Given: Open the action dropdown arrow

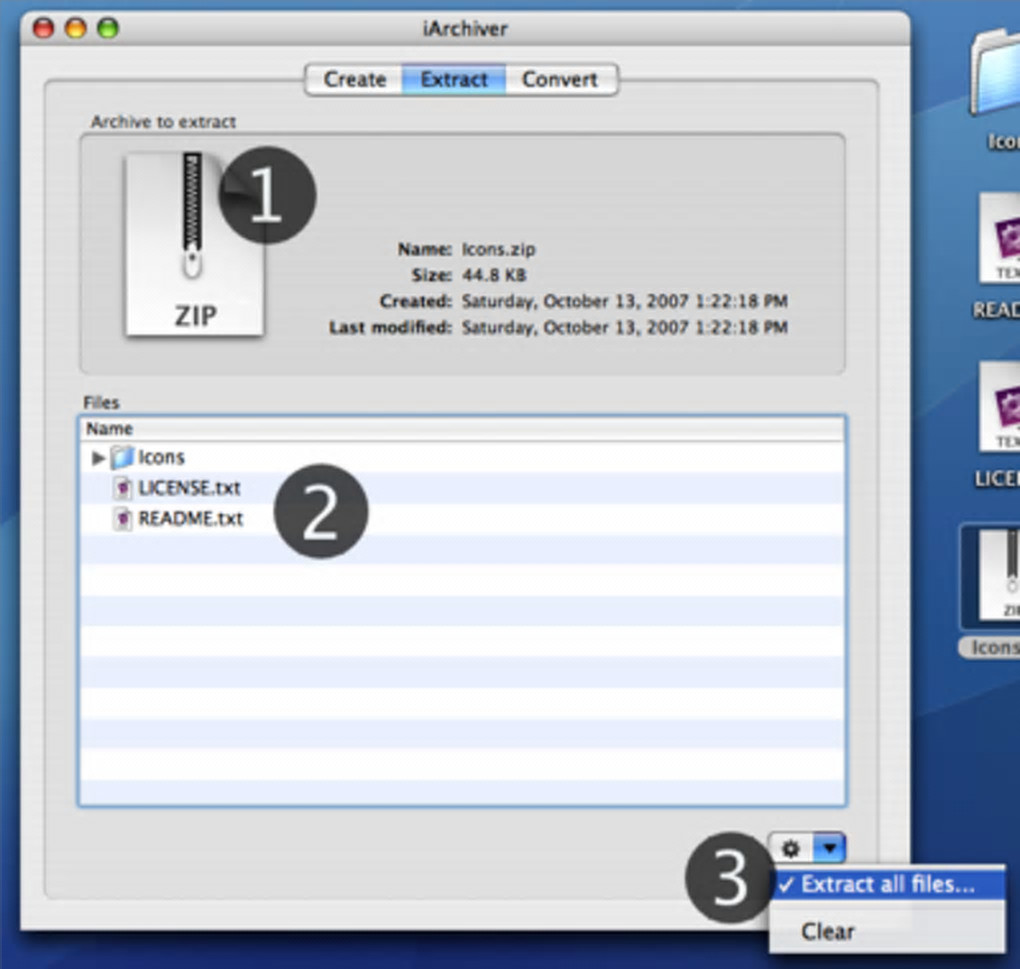Looking at the screenshot, I should point(829,849).
